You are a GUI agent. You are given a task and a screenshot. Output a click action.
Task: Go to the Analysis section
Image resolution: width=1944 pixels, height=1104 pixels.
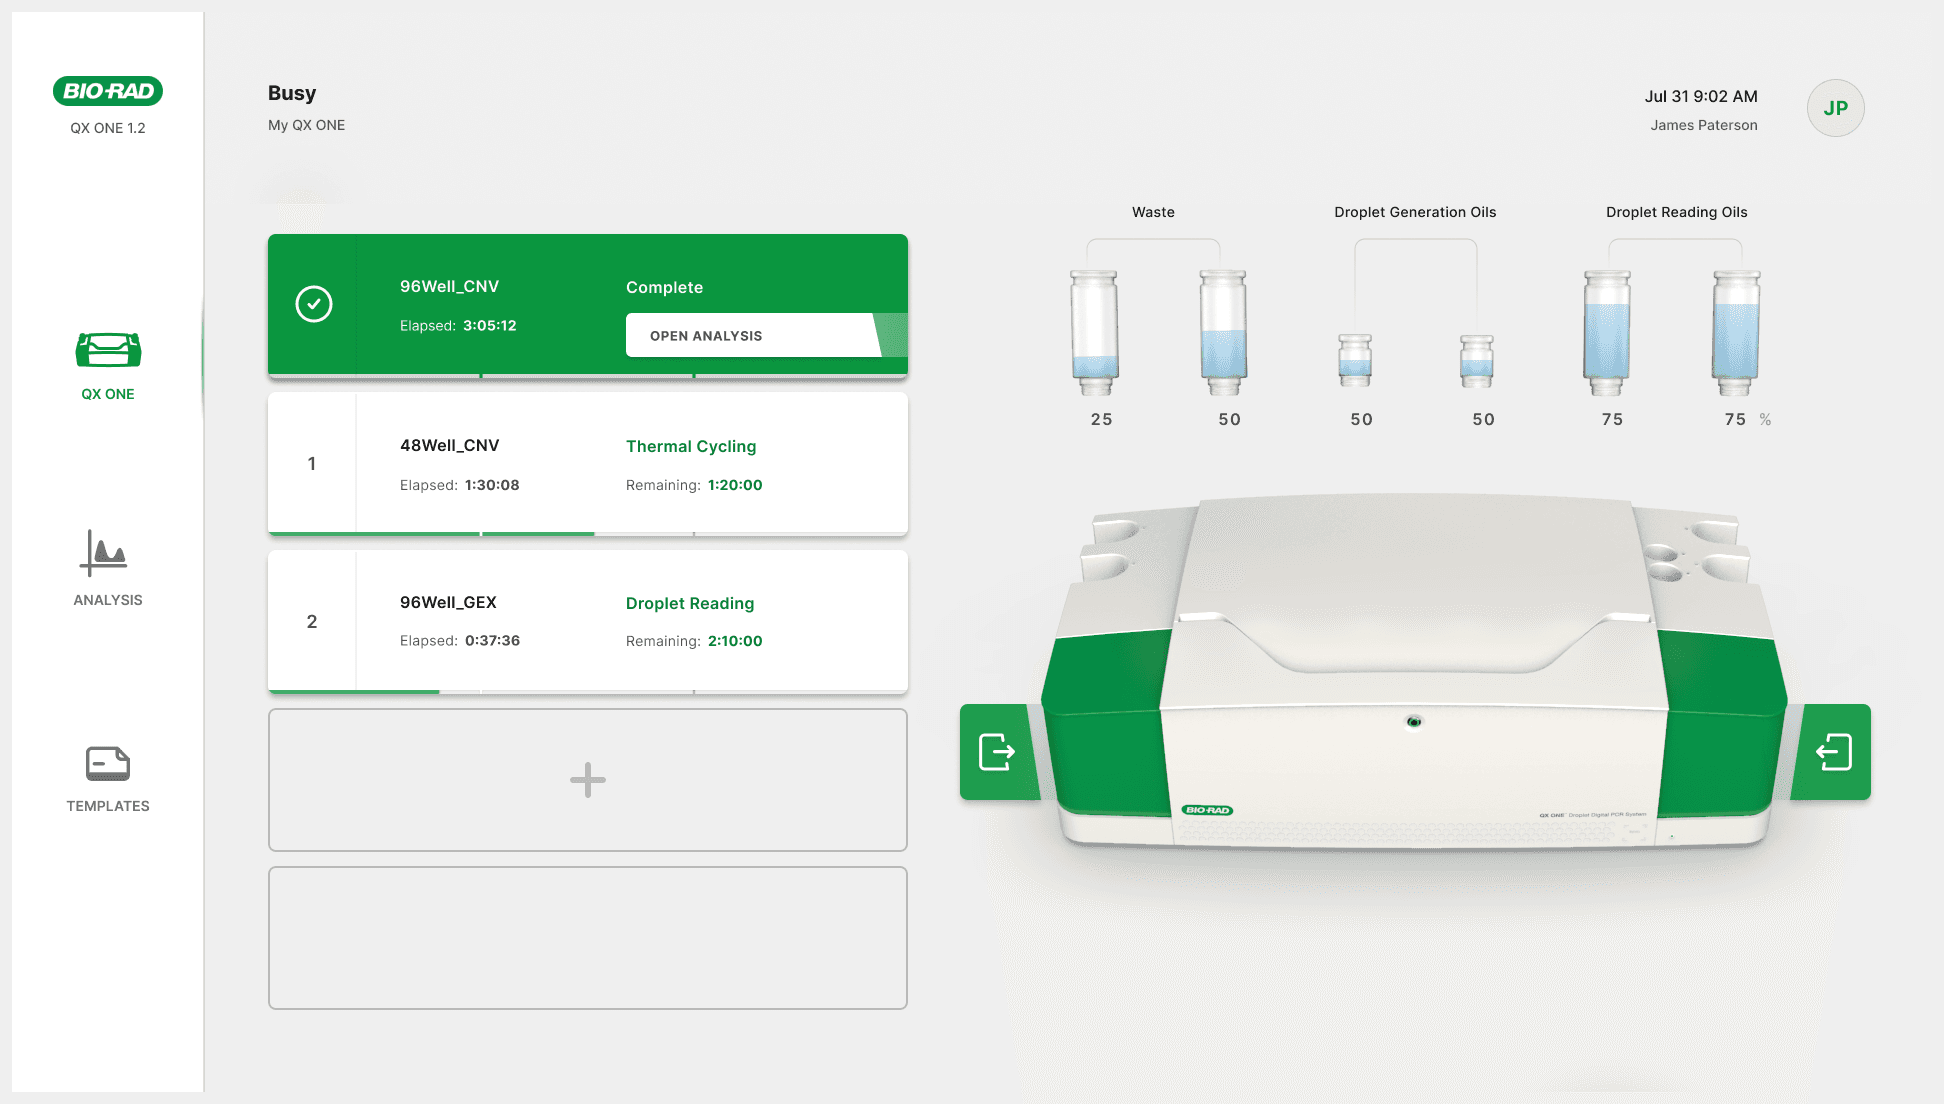point(108,567)
